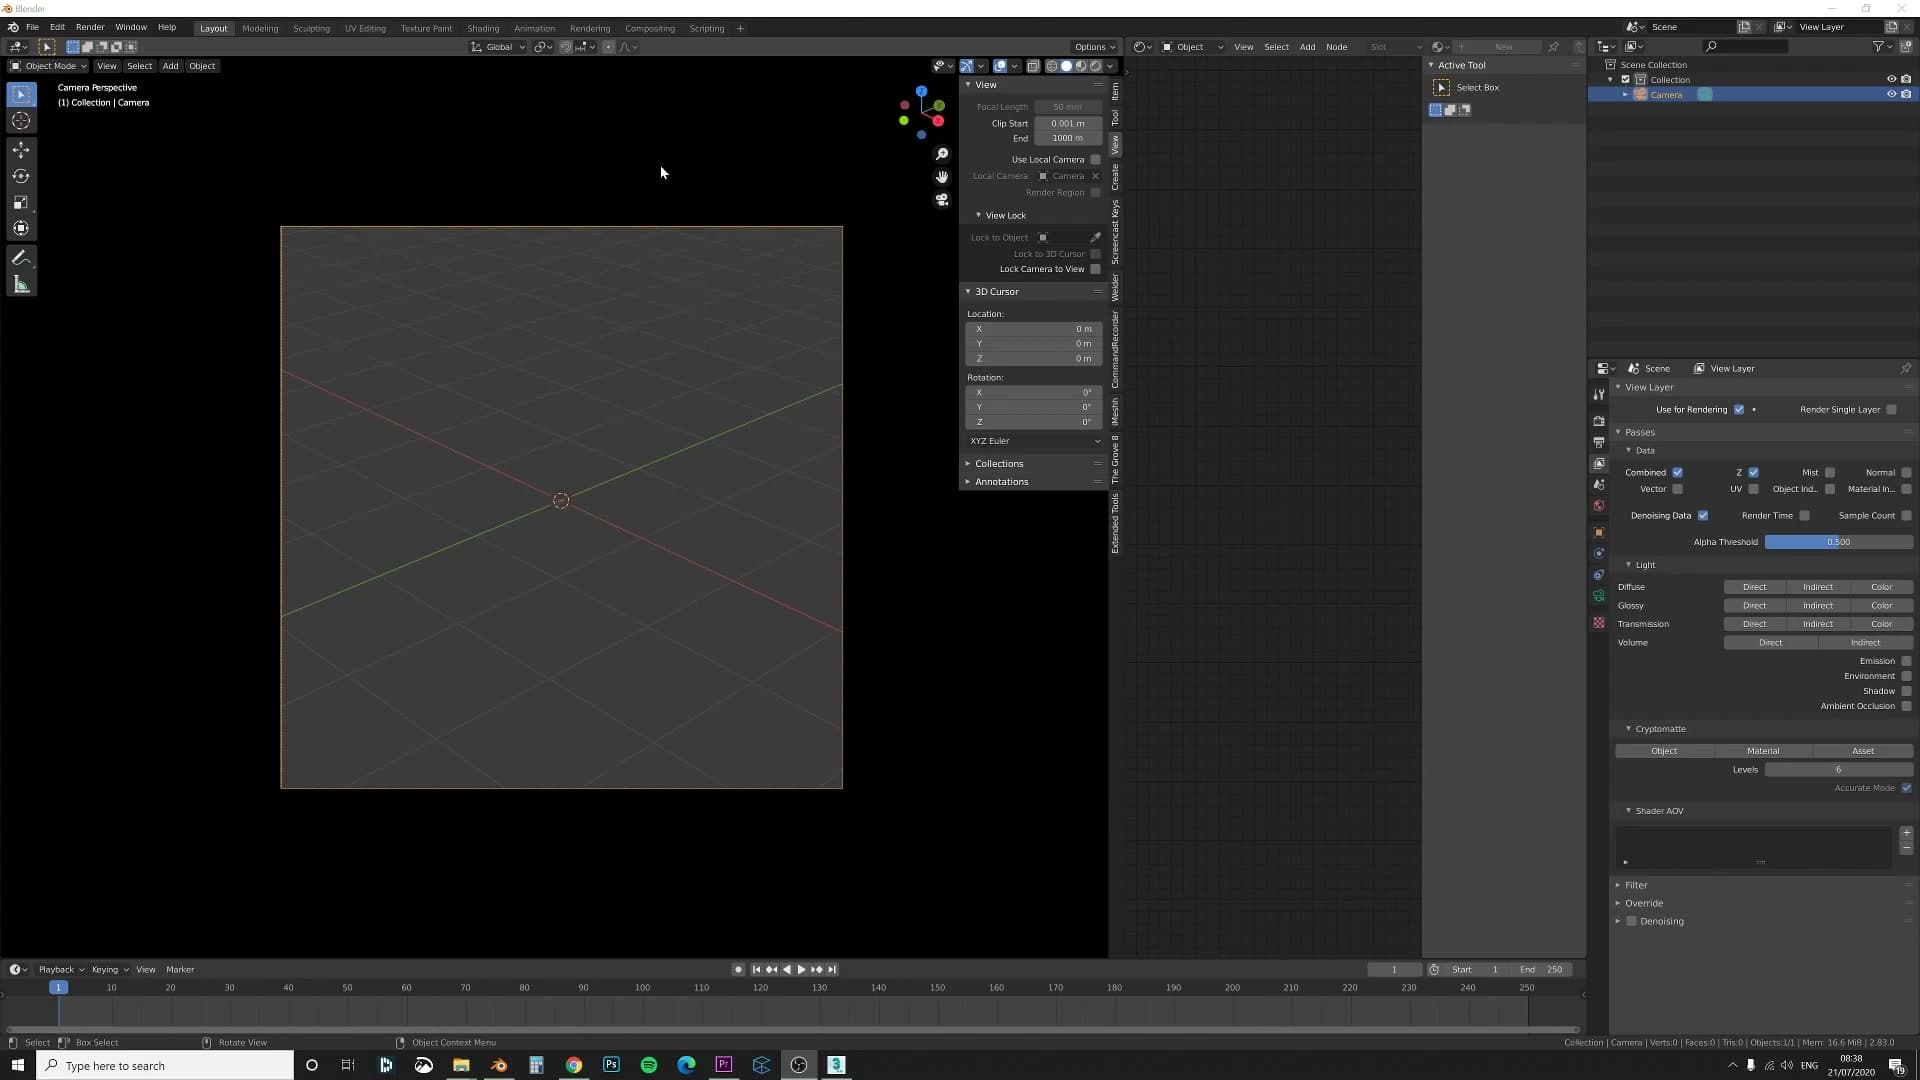Enable the Use Local Camera checkbox
The height and width of the screenshot is (1080, 1920).
[1095, 160]
